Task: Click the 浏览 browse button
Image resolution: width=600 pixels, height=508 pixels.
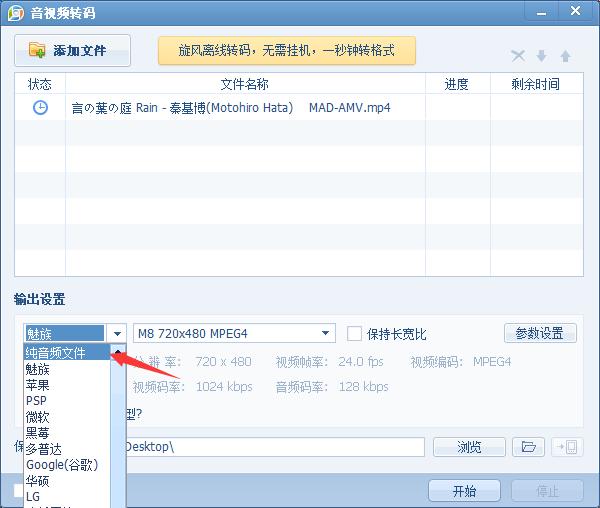Action: [x=469, y=447]
